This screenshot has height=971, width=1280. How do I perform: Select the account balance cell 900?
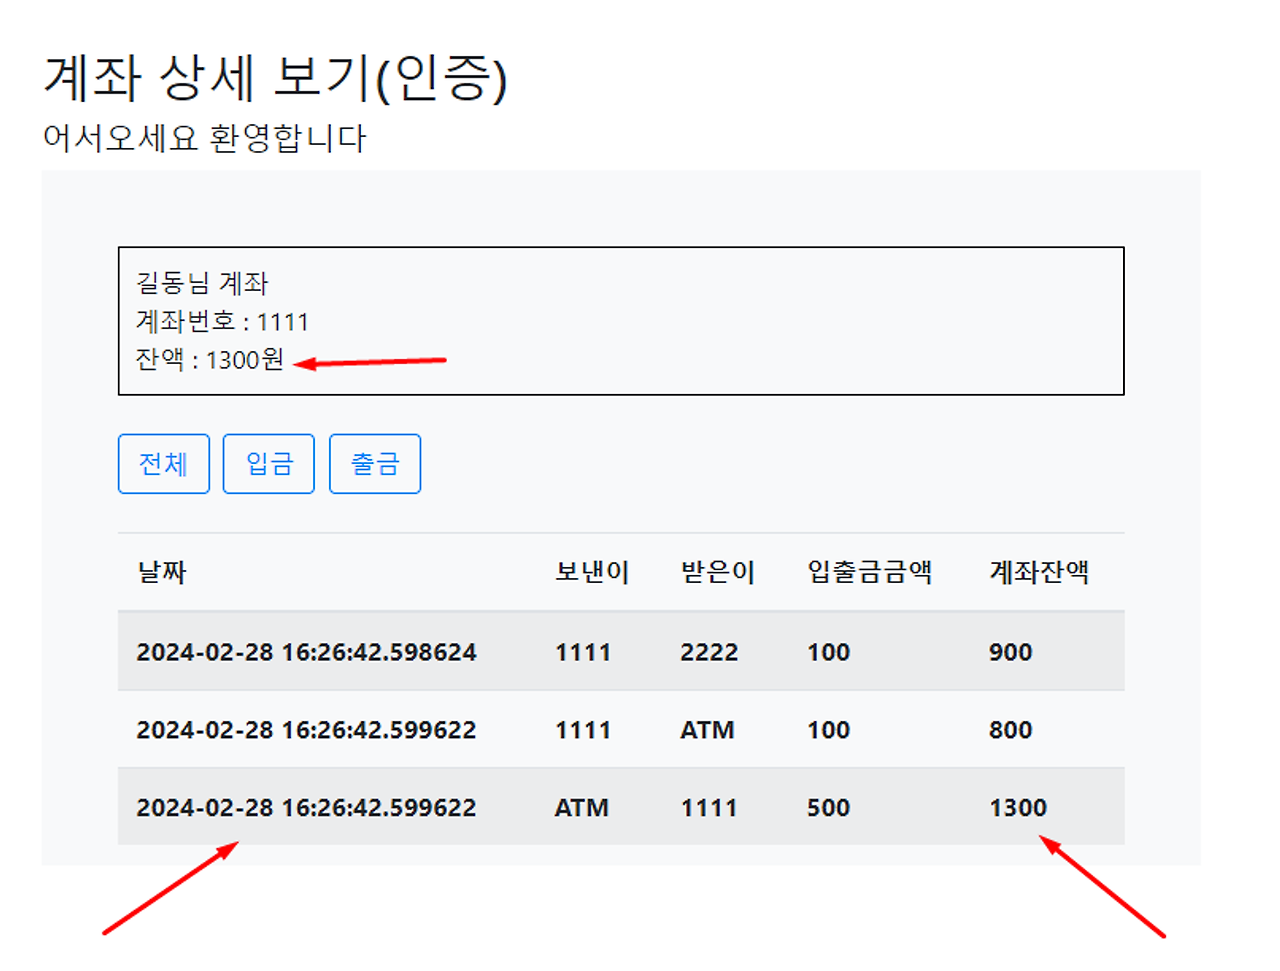click(1011, 652)
